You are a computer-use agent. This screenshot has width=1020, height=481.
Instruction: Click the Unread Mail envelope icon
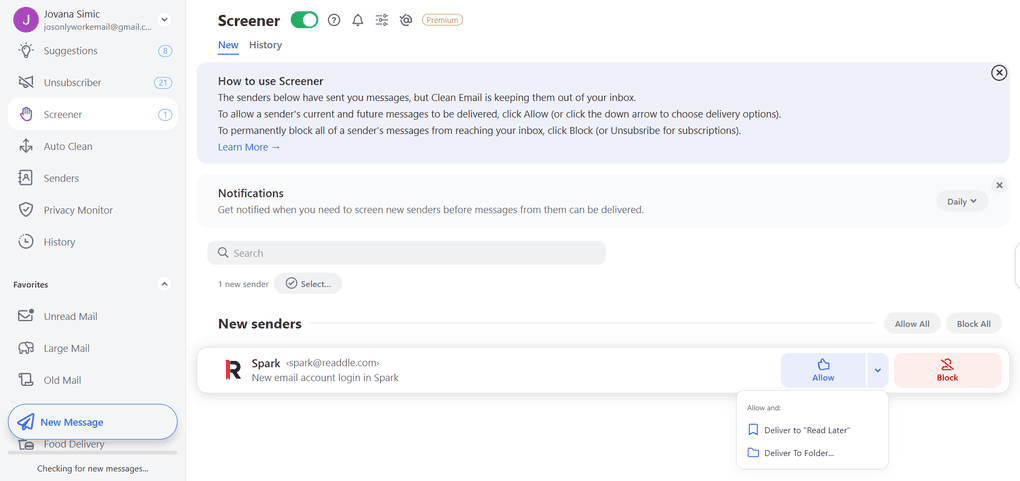(x=25, y=316)
